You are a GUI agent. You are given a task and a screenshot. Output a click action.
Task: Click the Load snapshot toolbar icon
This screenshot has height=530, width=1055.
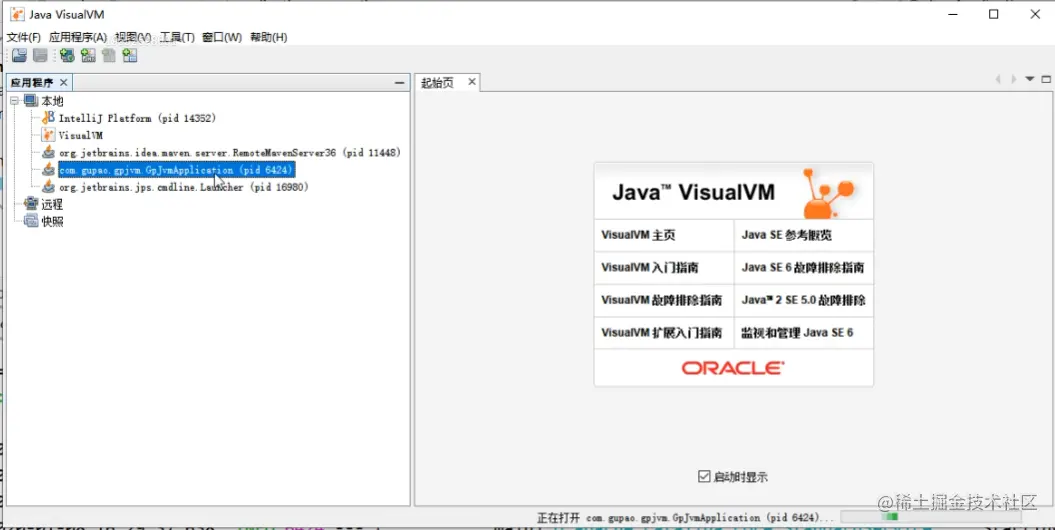coord(20,56)
